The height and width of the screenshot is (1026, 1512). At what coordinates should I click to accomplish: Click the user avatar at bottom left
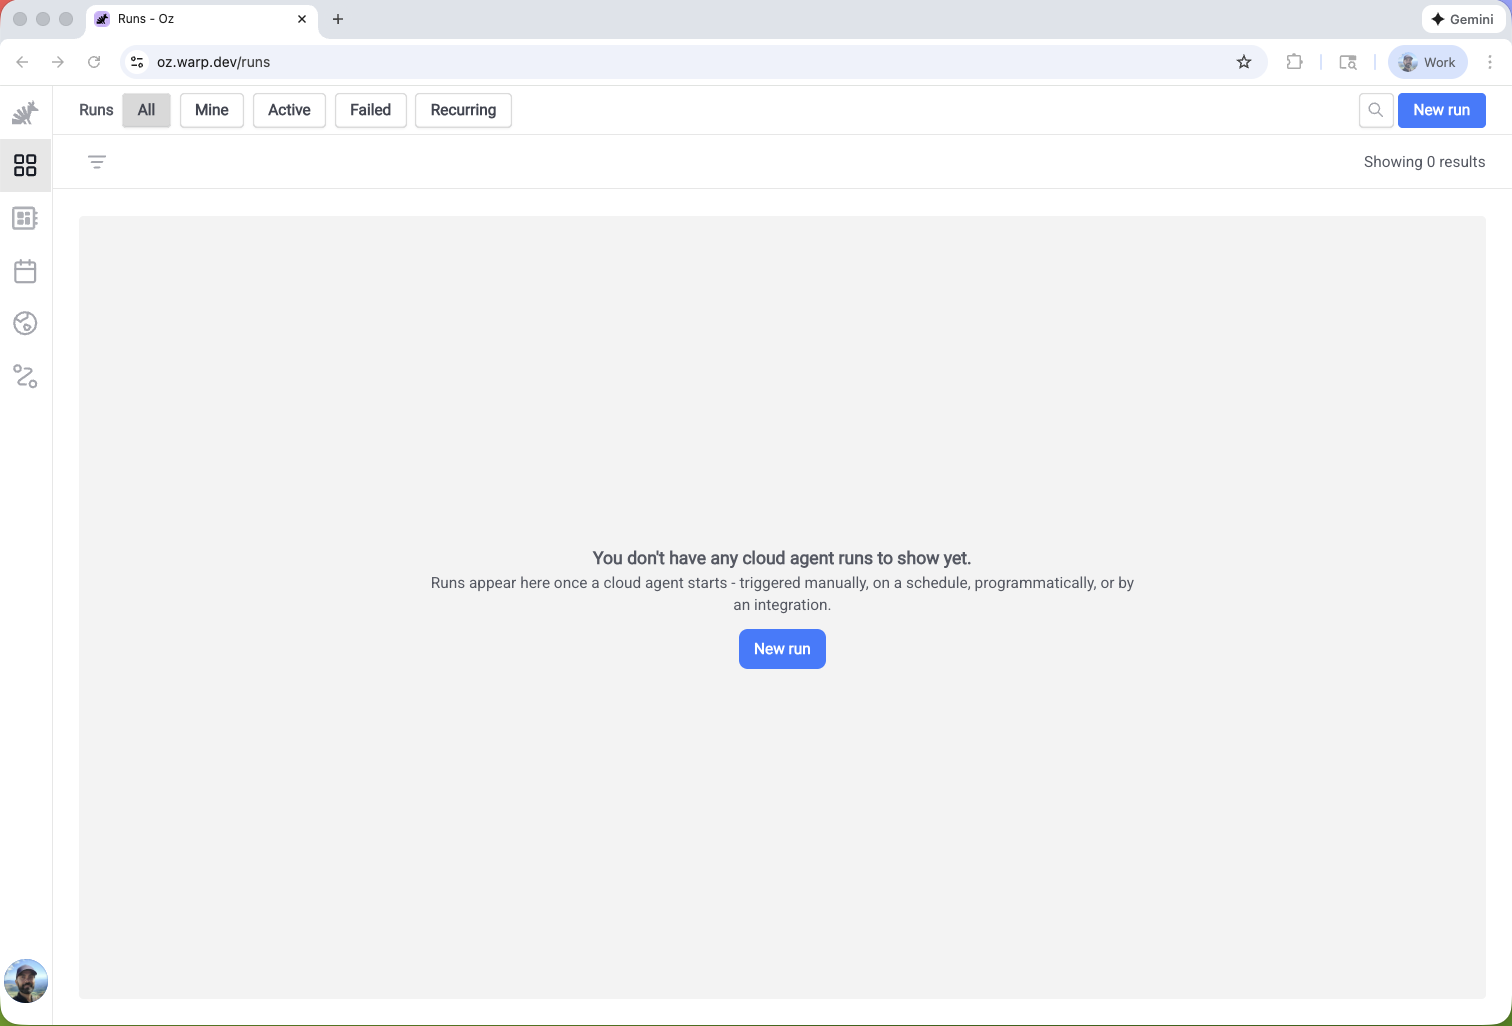coord(26,981)
